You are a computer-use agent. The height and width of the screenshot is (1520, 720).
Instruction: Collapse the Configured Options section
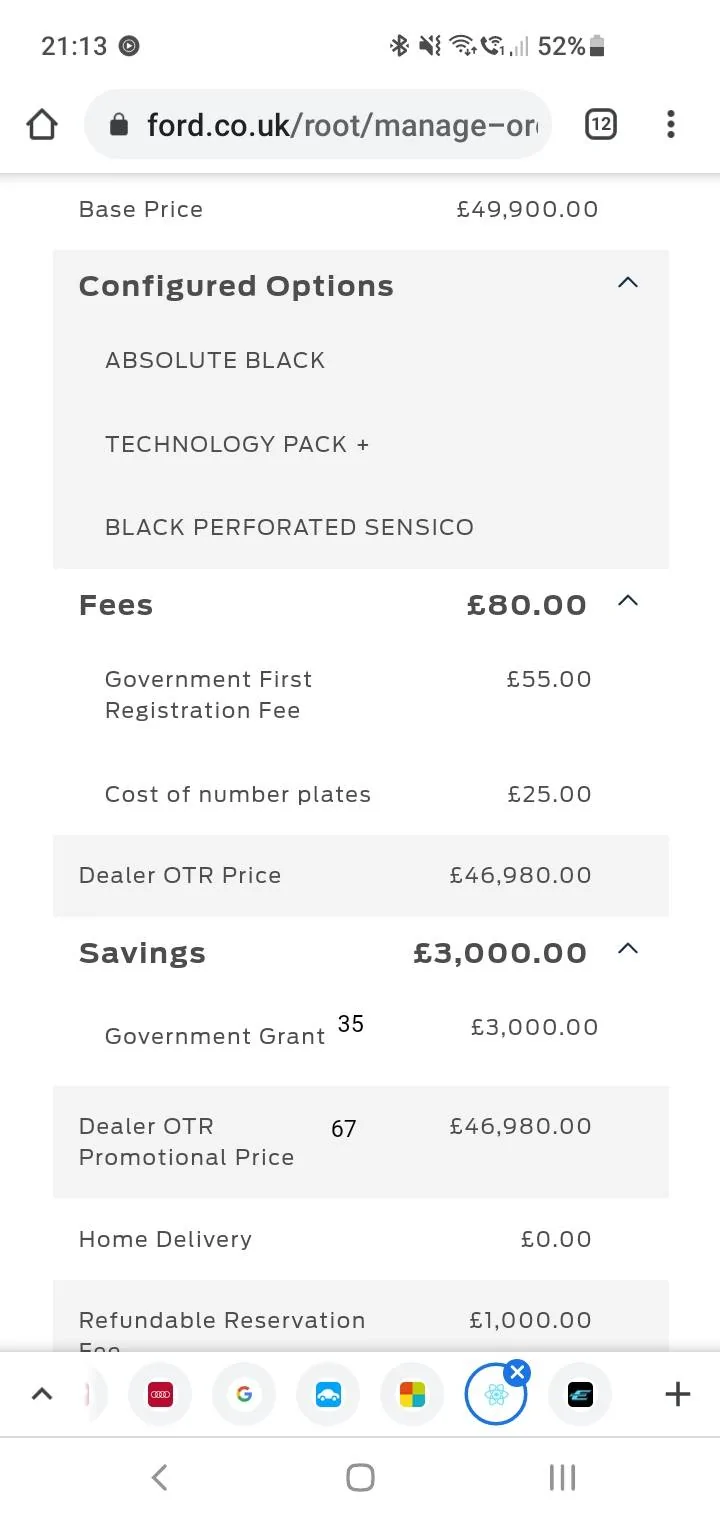click(x=628, y=283)
